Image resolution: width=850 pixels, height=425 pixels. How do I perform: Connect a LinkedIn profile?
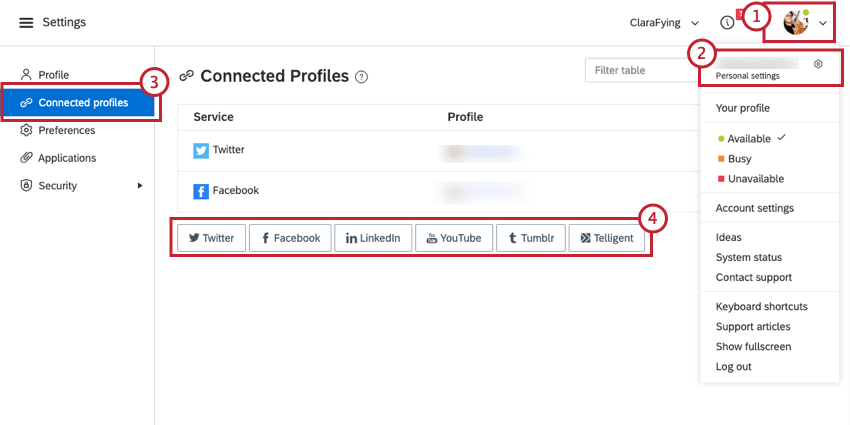[373, 238]
